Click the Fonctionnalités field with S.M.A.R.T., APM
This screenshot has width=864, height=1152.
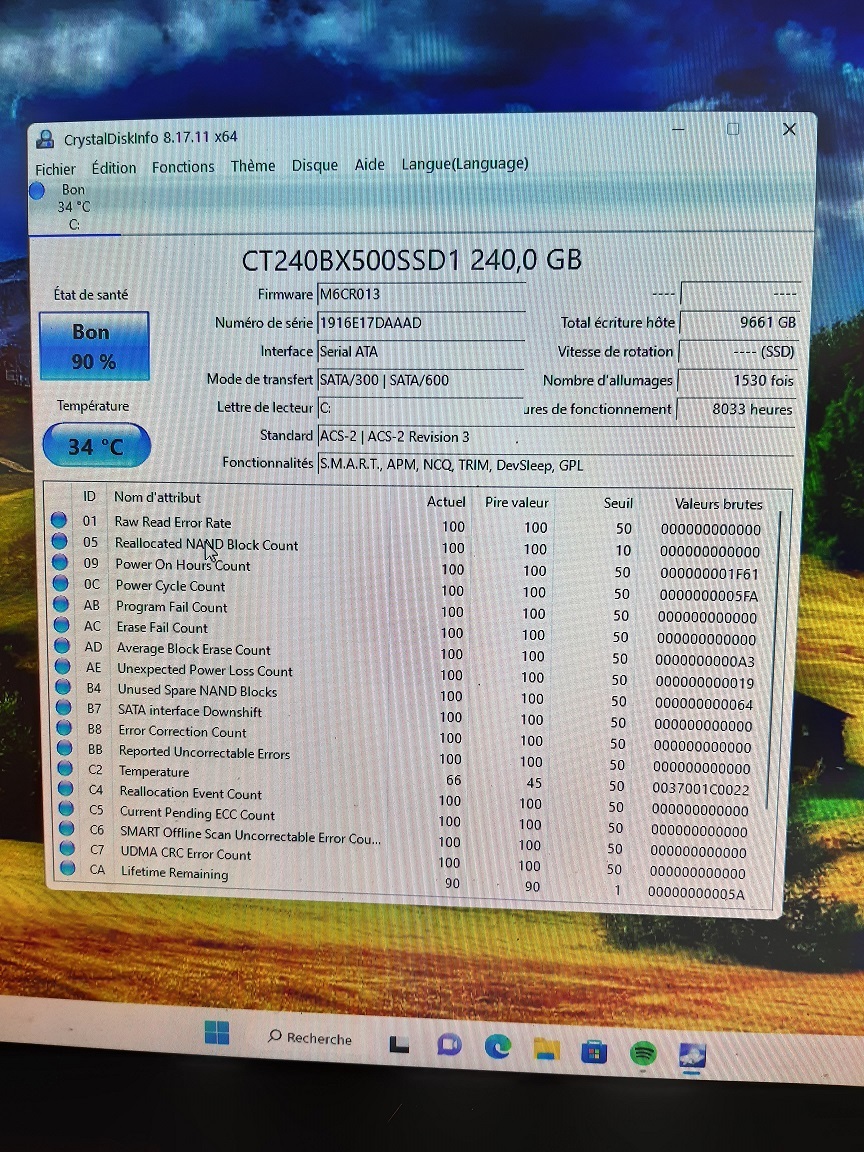[556, 465]
